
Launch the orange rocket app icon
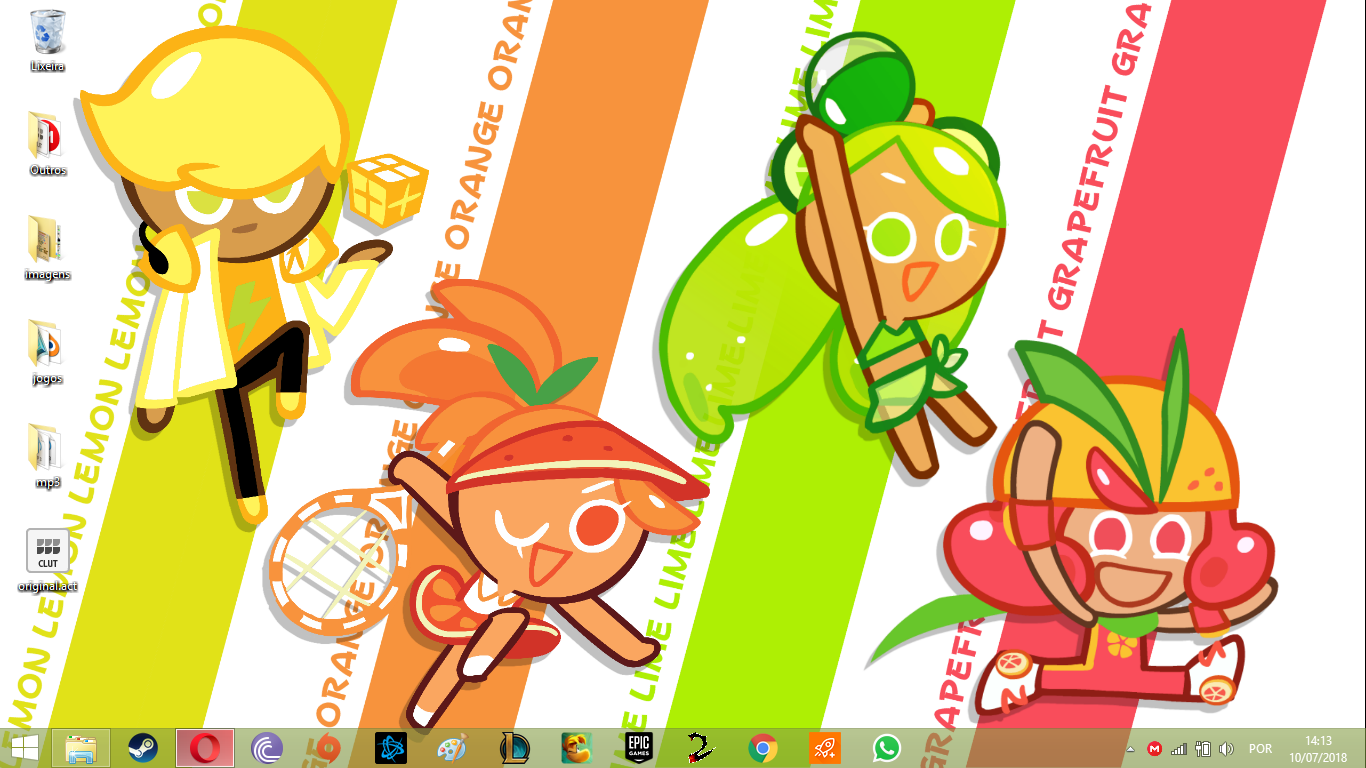click(825, 748)
